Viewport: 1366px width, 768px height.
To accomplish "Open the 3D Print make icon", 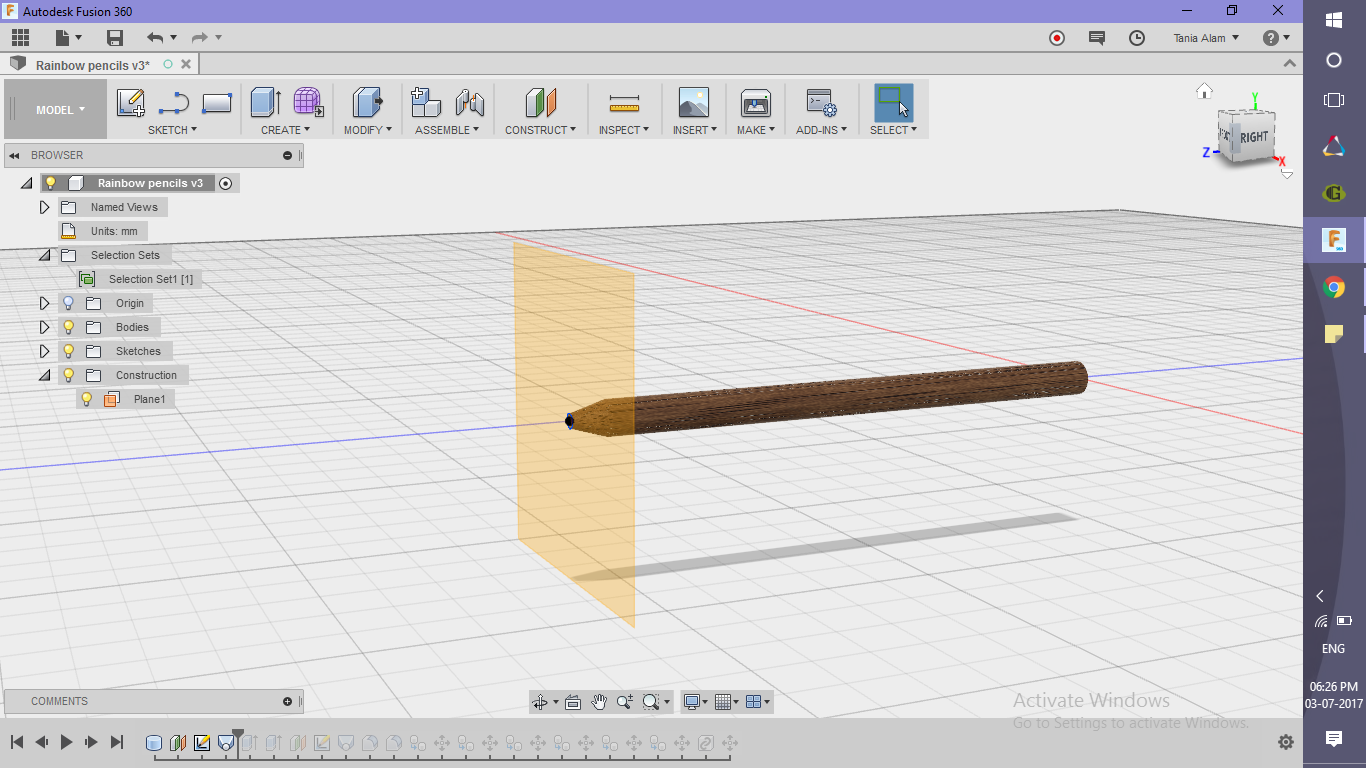I will coord(755,103).
